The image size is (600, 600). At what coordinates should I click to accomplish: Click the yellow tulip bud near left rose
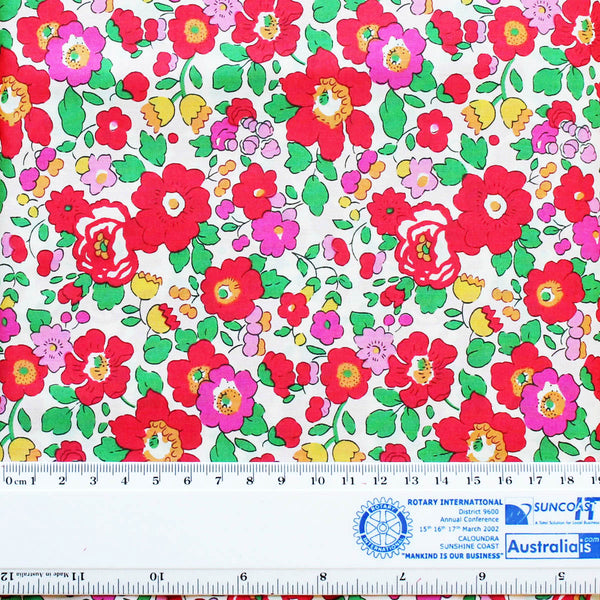point(146,286)
